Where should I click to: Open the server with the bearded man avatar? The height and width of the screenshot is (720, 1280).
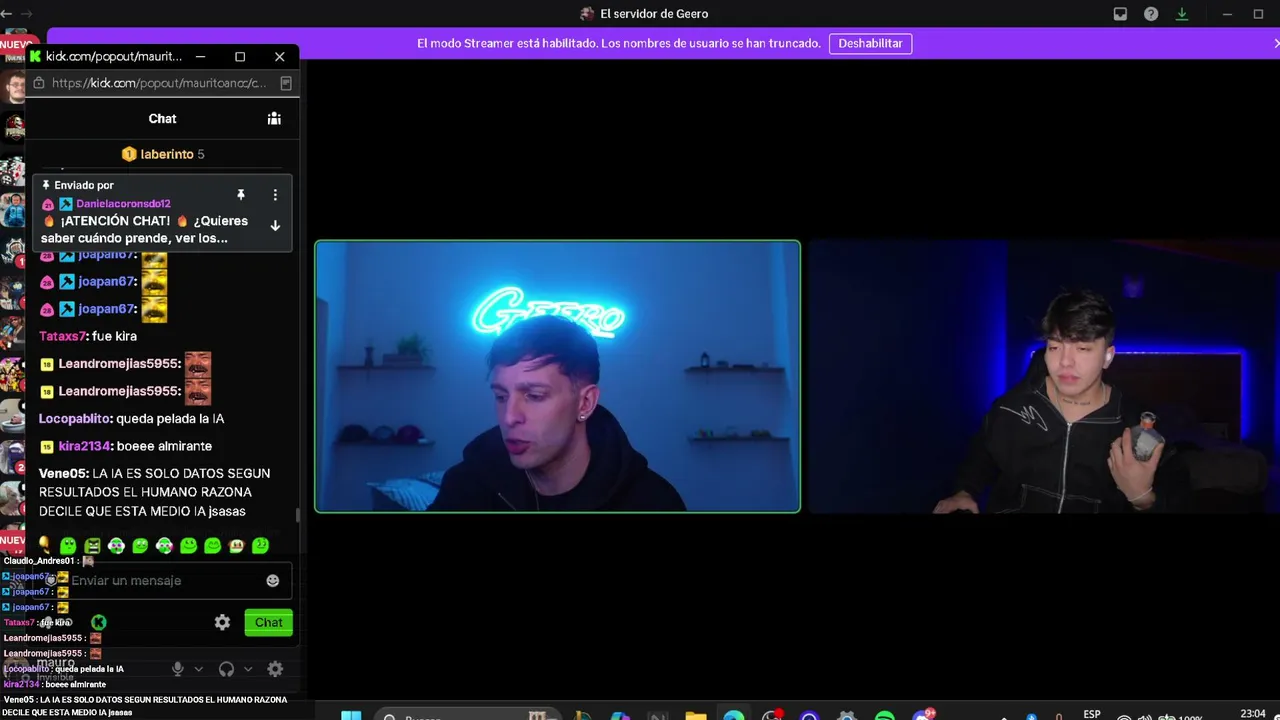(x=13, y=87)
